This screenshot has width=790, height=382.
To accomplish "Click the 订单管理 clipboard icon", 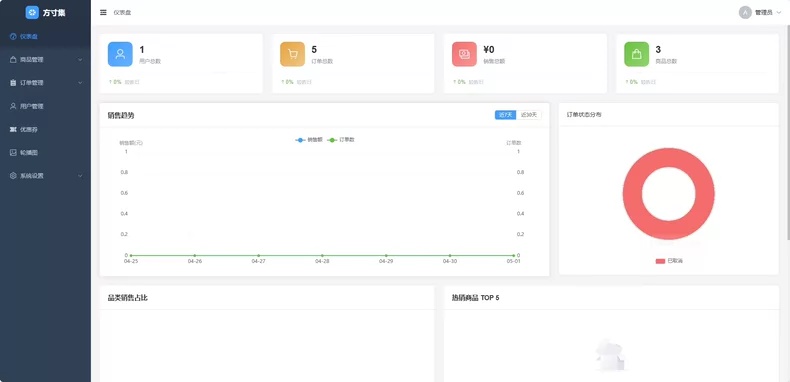I will click(13, 83).
